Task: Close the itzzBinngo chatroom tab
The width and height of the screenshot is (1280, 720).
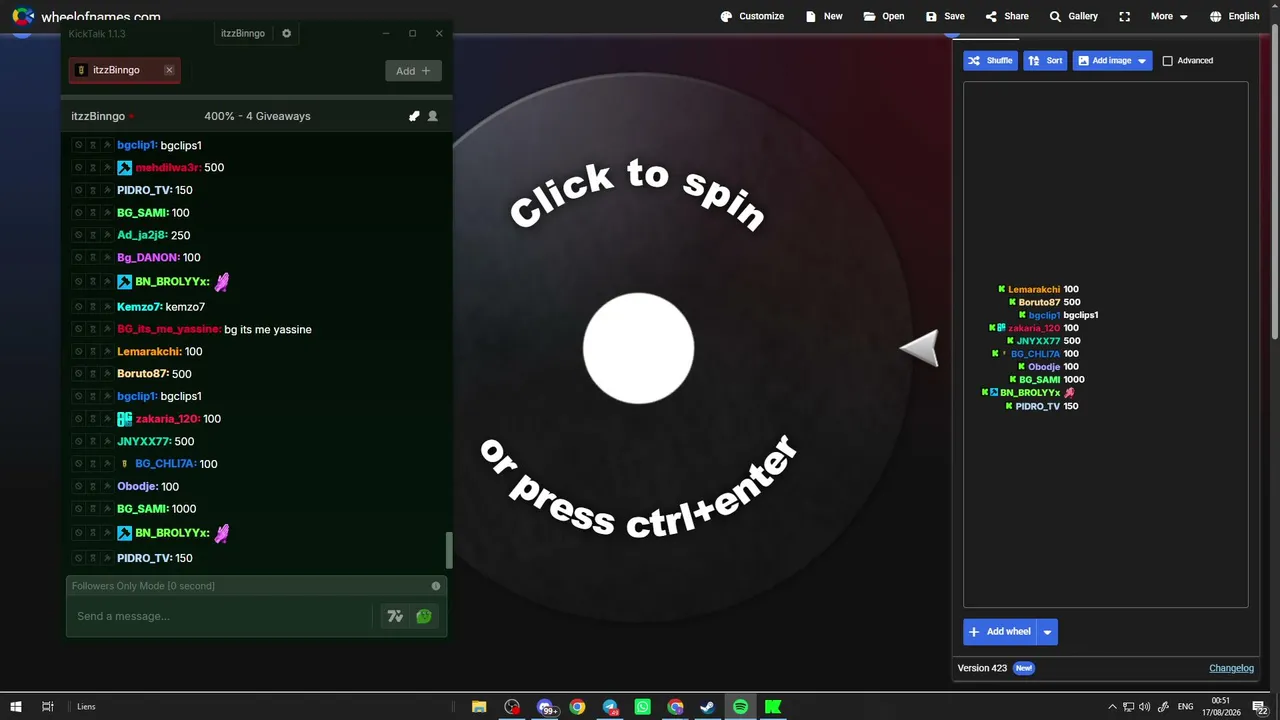Action: pyautogui.click(x=169, y=70)
